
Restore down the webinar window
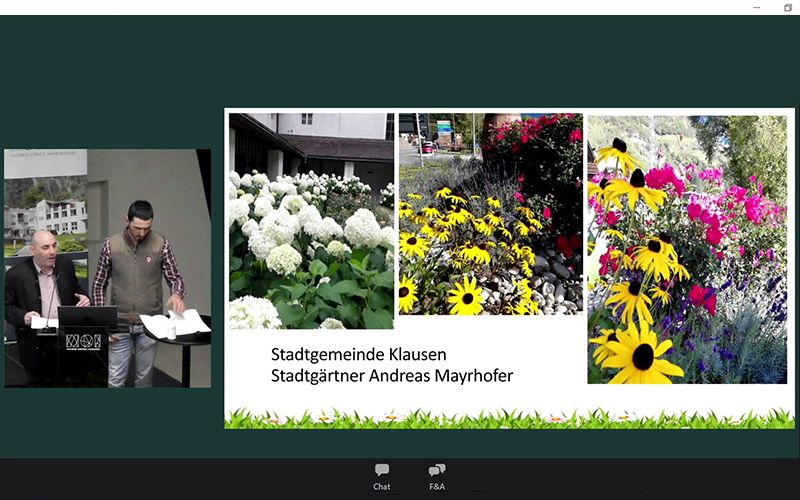(x=787, y=7)
